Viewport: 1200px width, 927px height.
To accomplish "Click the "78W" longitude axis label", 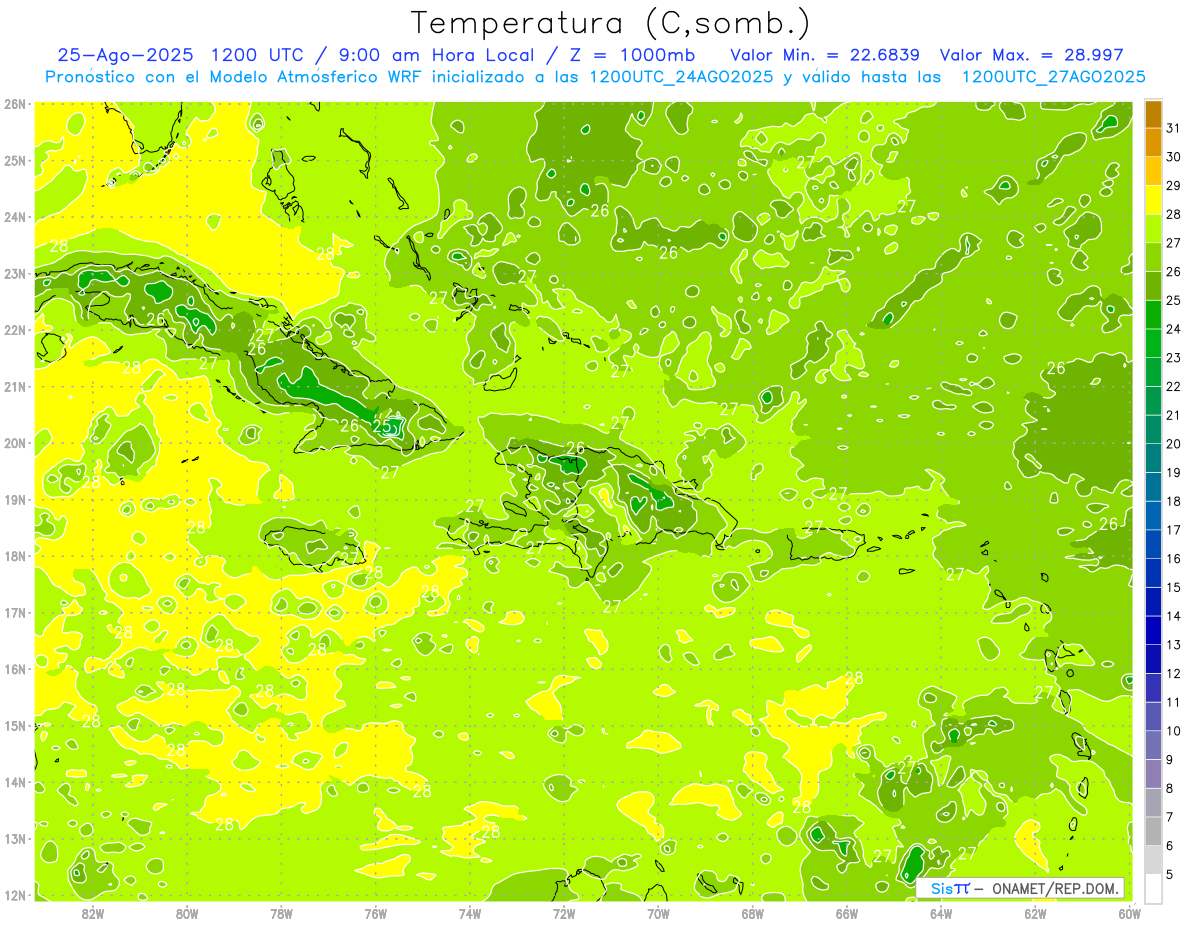I will pos(281,913).
